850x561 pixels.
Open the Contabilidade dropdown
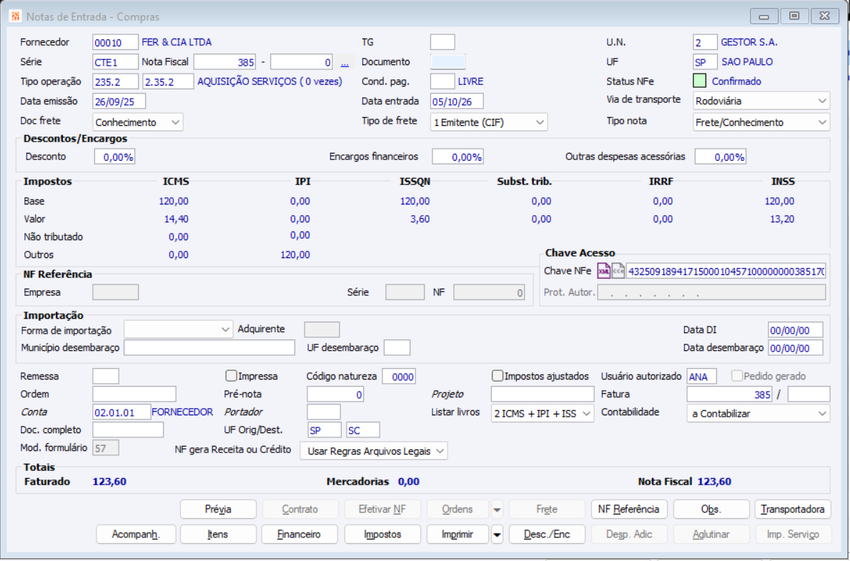pyautogui.click(x=758, y=413)
